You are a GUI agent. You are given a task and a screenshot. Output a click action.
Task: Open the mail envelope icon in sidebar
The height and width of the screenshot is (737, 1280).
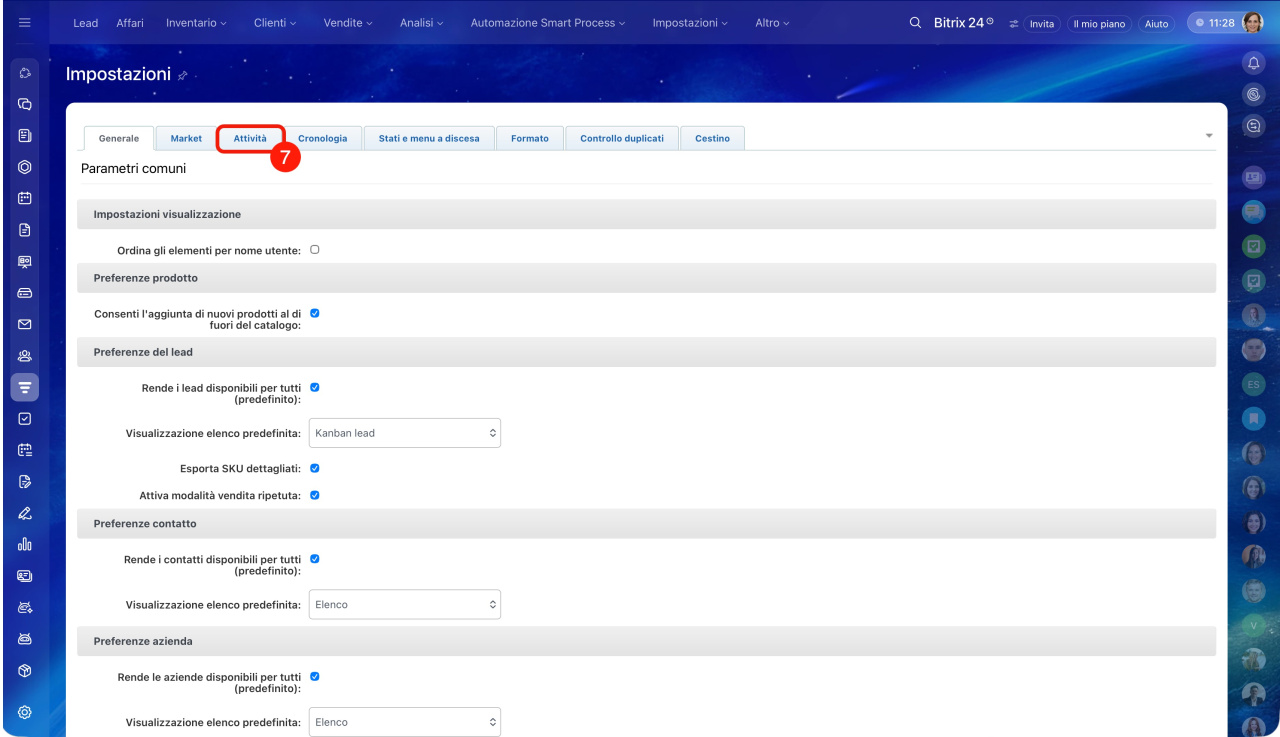click(x=25, y=324)
